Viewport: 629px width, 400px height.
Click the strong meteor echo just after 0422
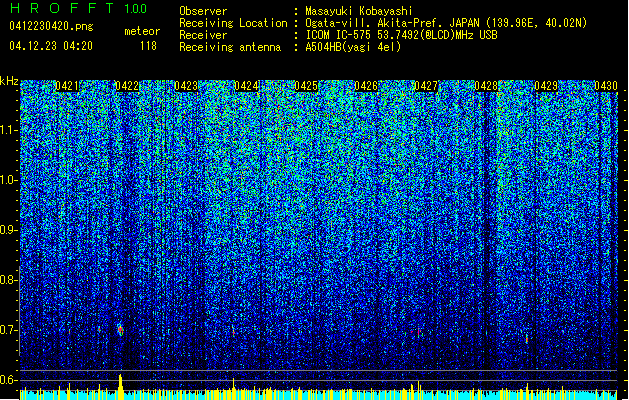tap(120, 330)
